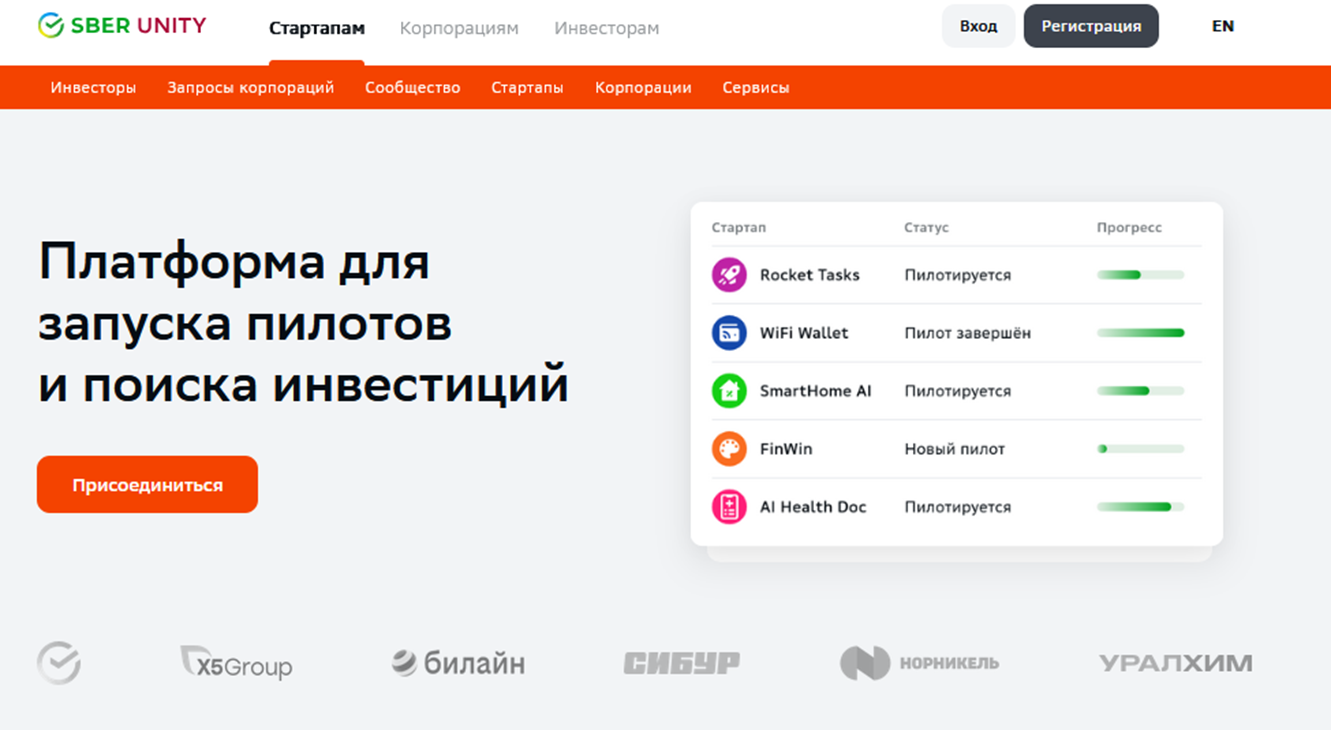
Task: Click the SmartHome AI green house icon
Action: pos(729,391)
